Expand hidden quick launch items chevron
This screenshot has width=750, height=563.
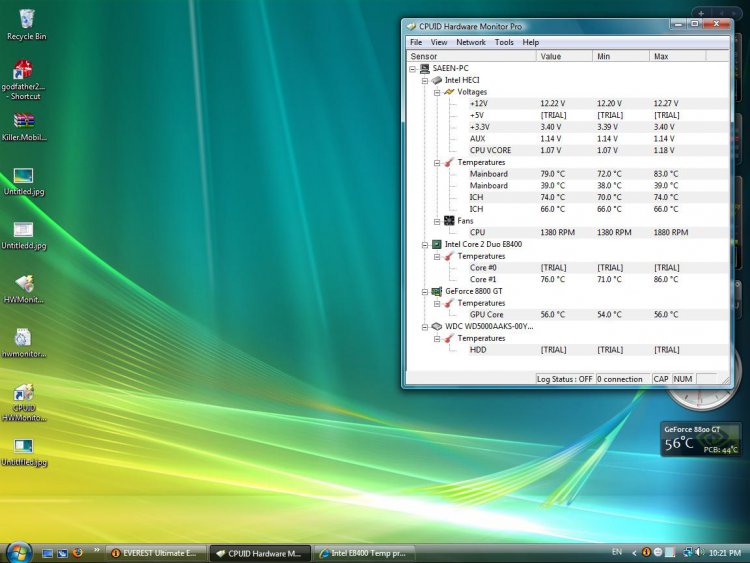coord(97,550)
